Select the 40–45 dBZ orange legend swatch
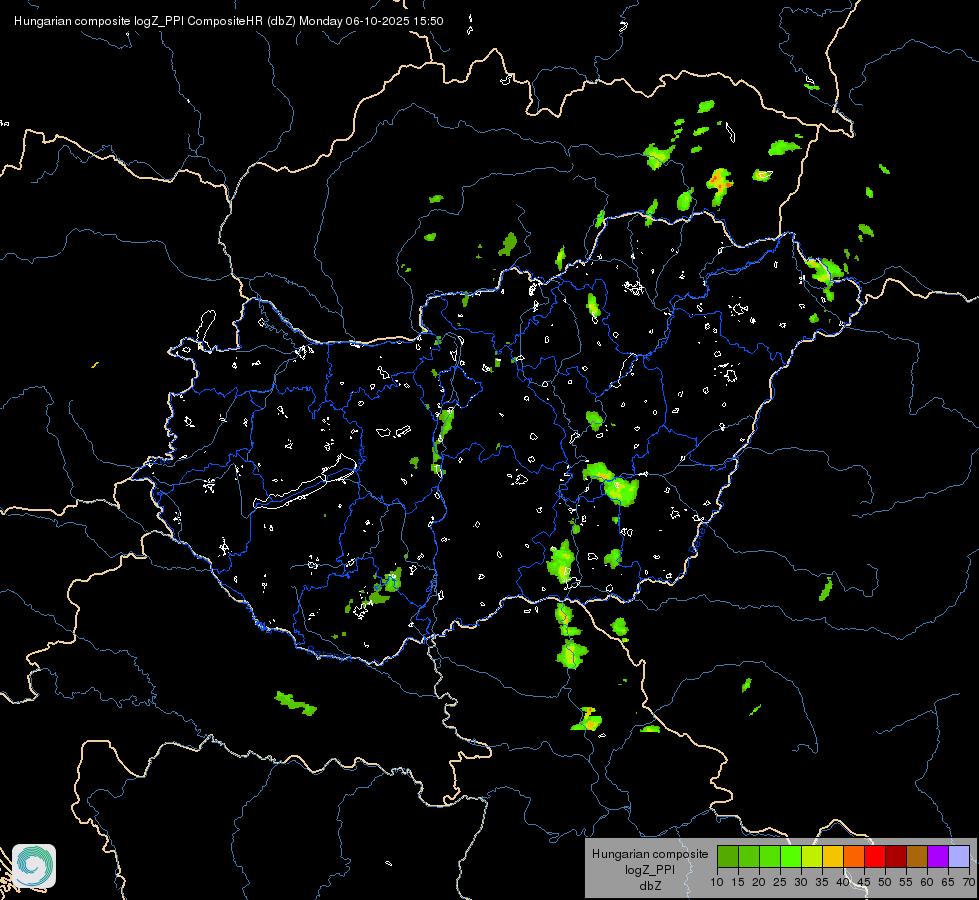This screenshot has height=900, width=979. point(854,856)
